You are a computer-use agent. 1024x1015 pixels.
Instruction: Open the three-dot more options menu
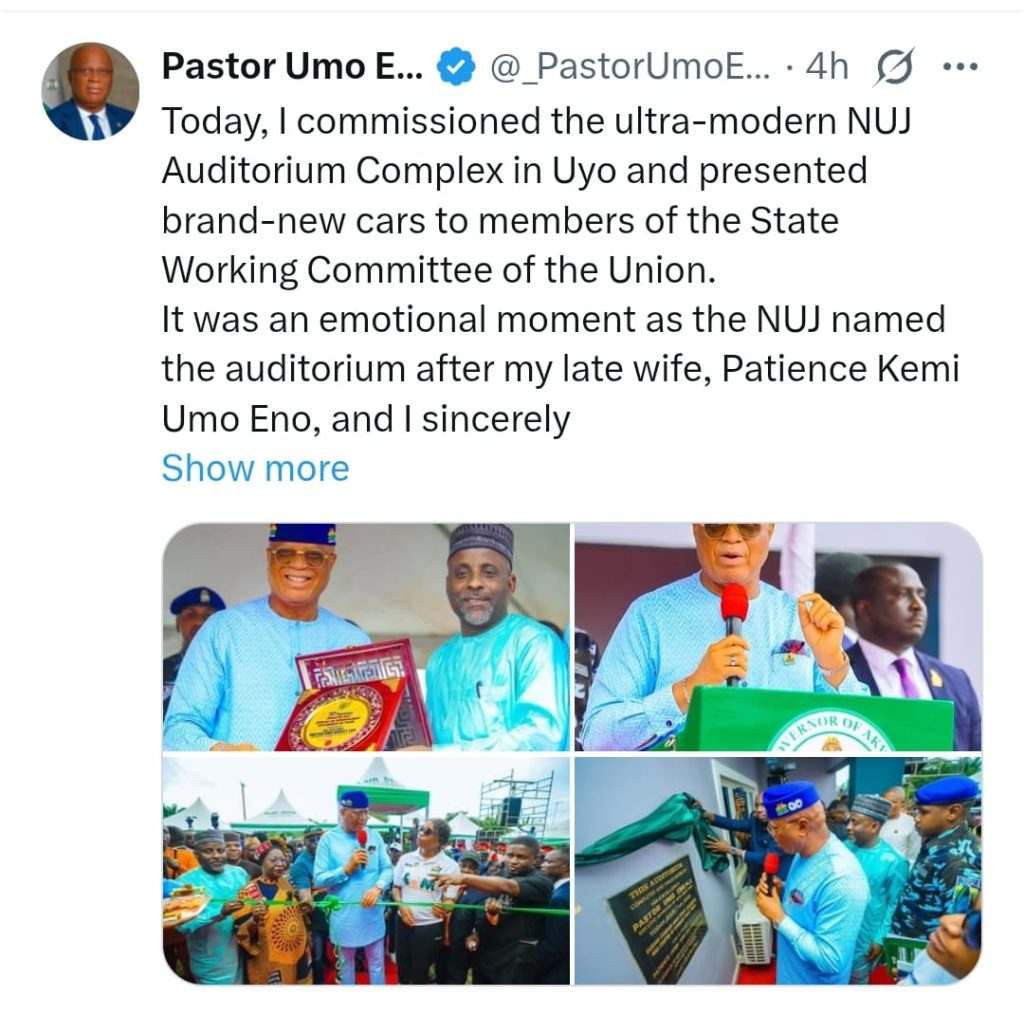coord(961,66)
